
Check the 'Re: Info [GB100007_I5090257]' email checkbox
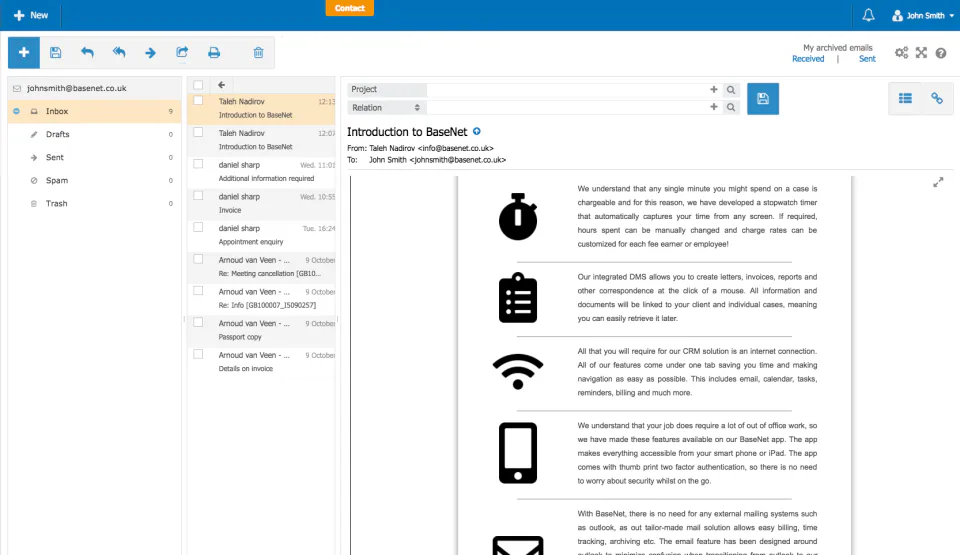(x=198, y=291)
